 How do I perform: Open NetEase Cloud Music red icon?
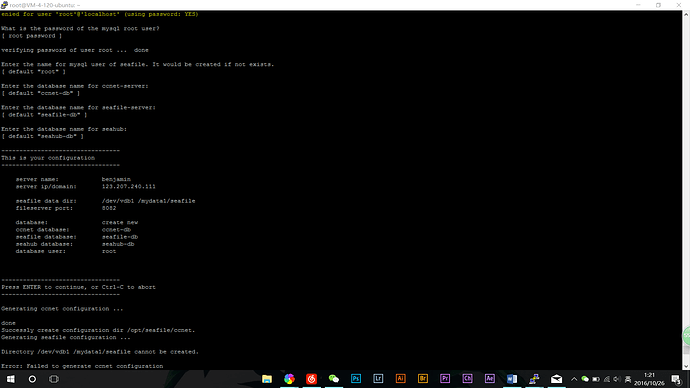(x=312, y=379)
